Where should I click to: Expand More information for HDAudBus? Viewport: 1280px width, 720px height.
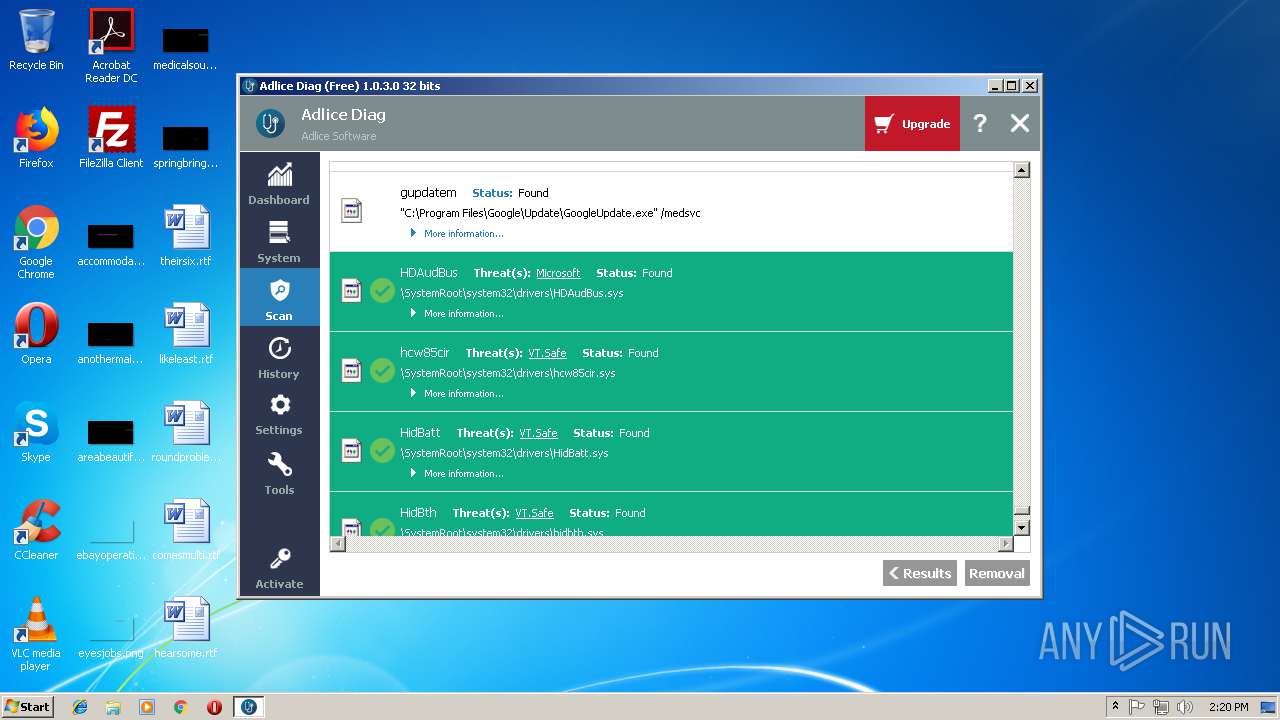(x=457, y=314)
